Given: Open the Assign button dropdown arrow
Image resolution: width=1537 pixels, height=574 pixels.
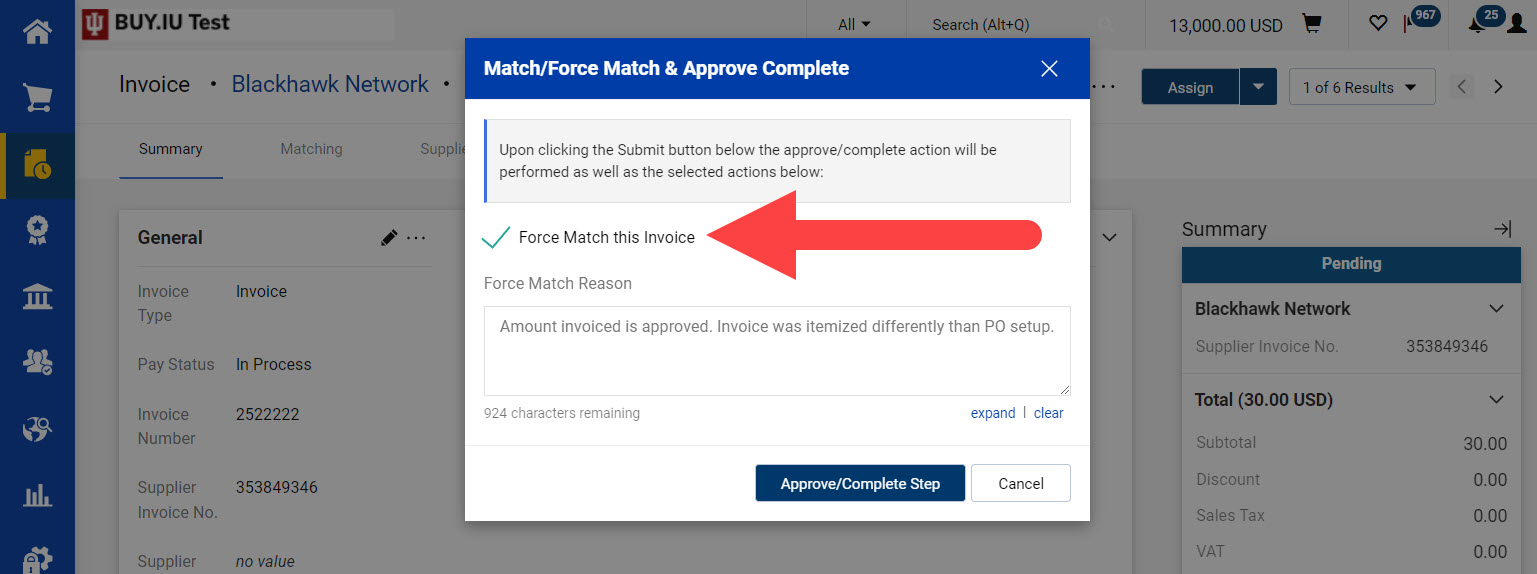Looking at the screenshot, I should click(1258, 87).
